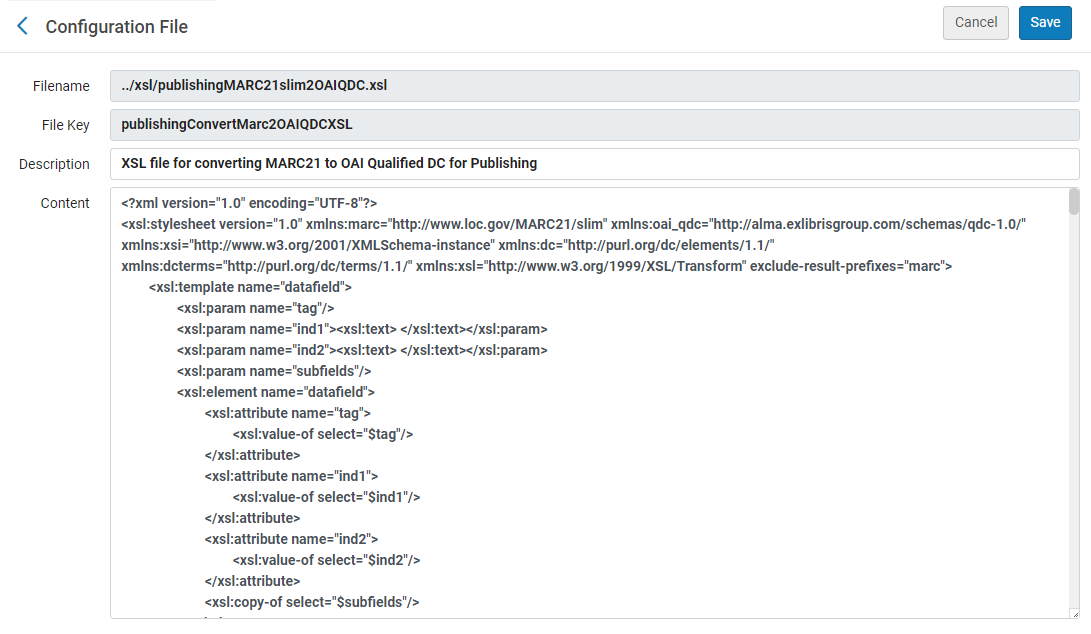Click the xsl:attribute name="ind1" line
Image resolution: width=1091 pixels, height=634 pixels.
tap(292, 476)
